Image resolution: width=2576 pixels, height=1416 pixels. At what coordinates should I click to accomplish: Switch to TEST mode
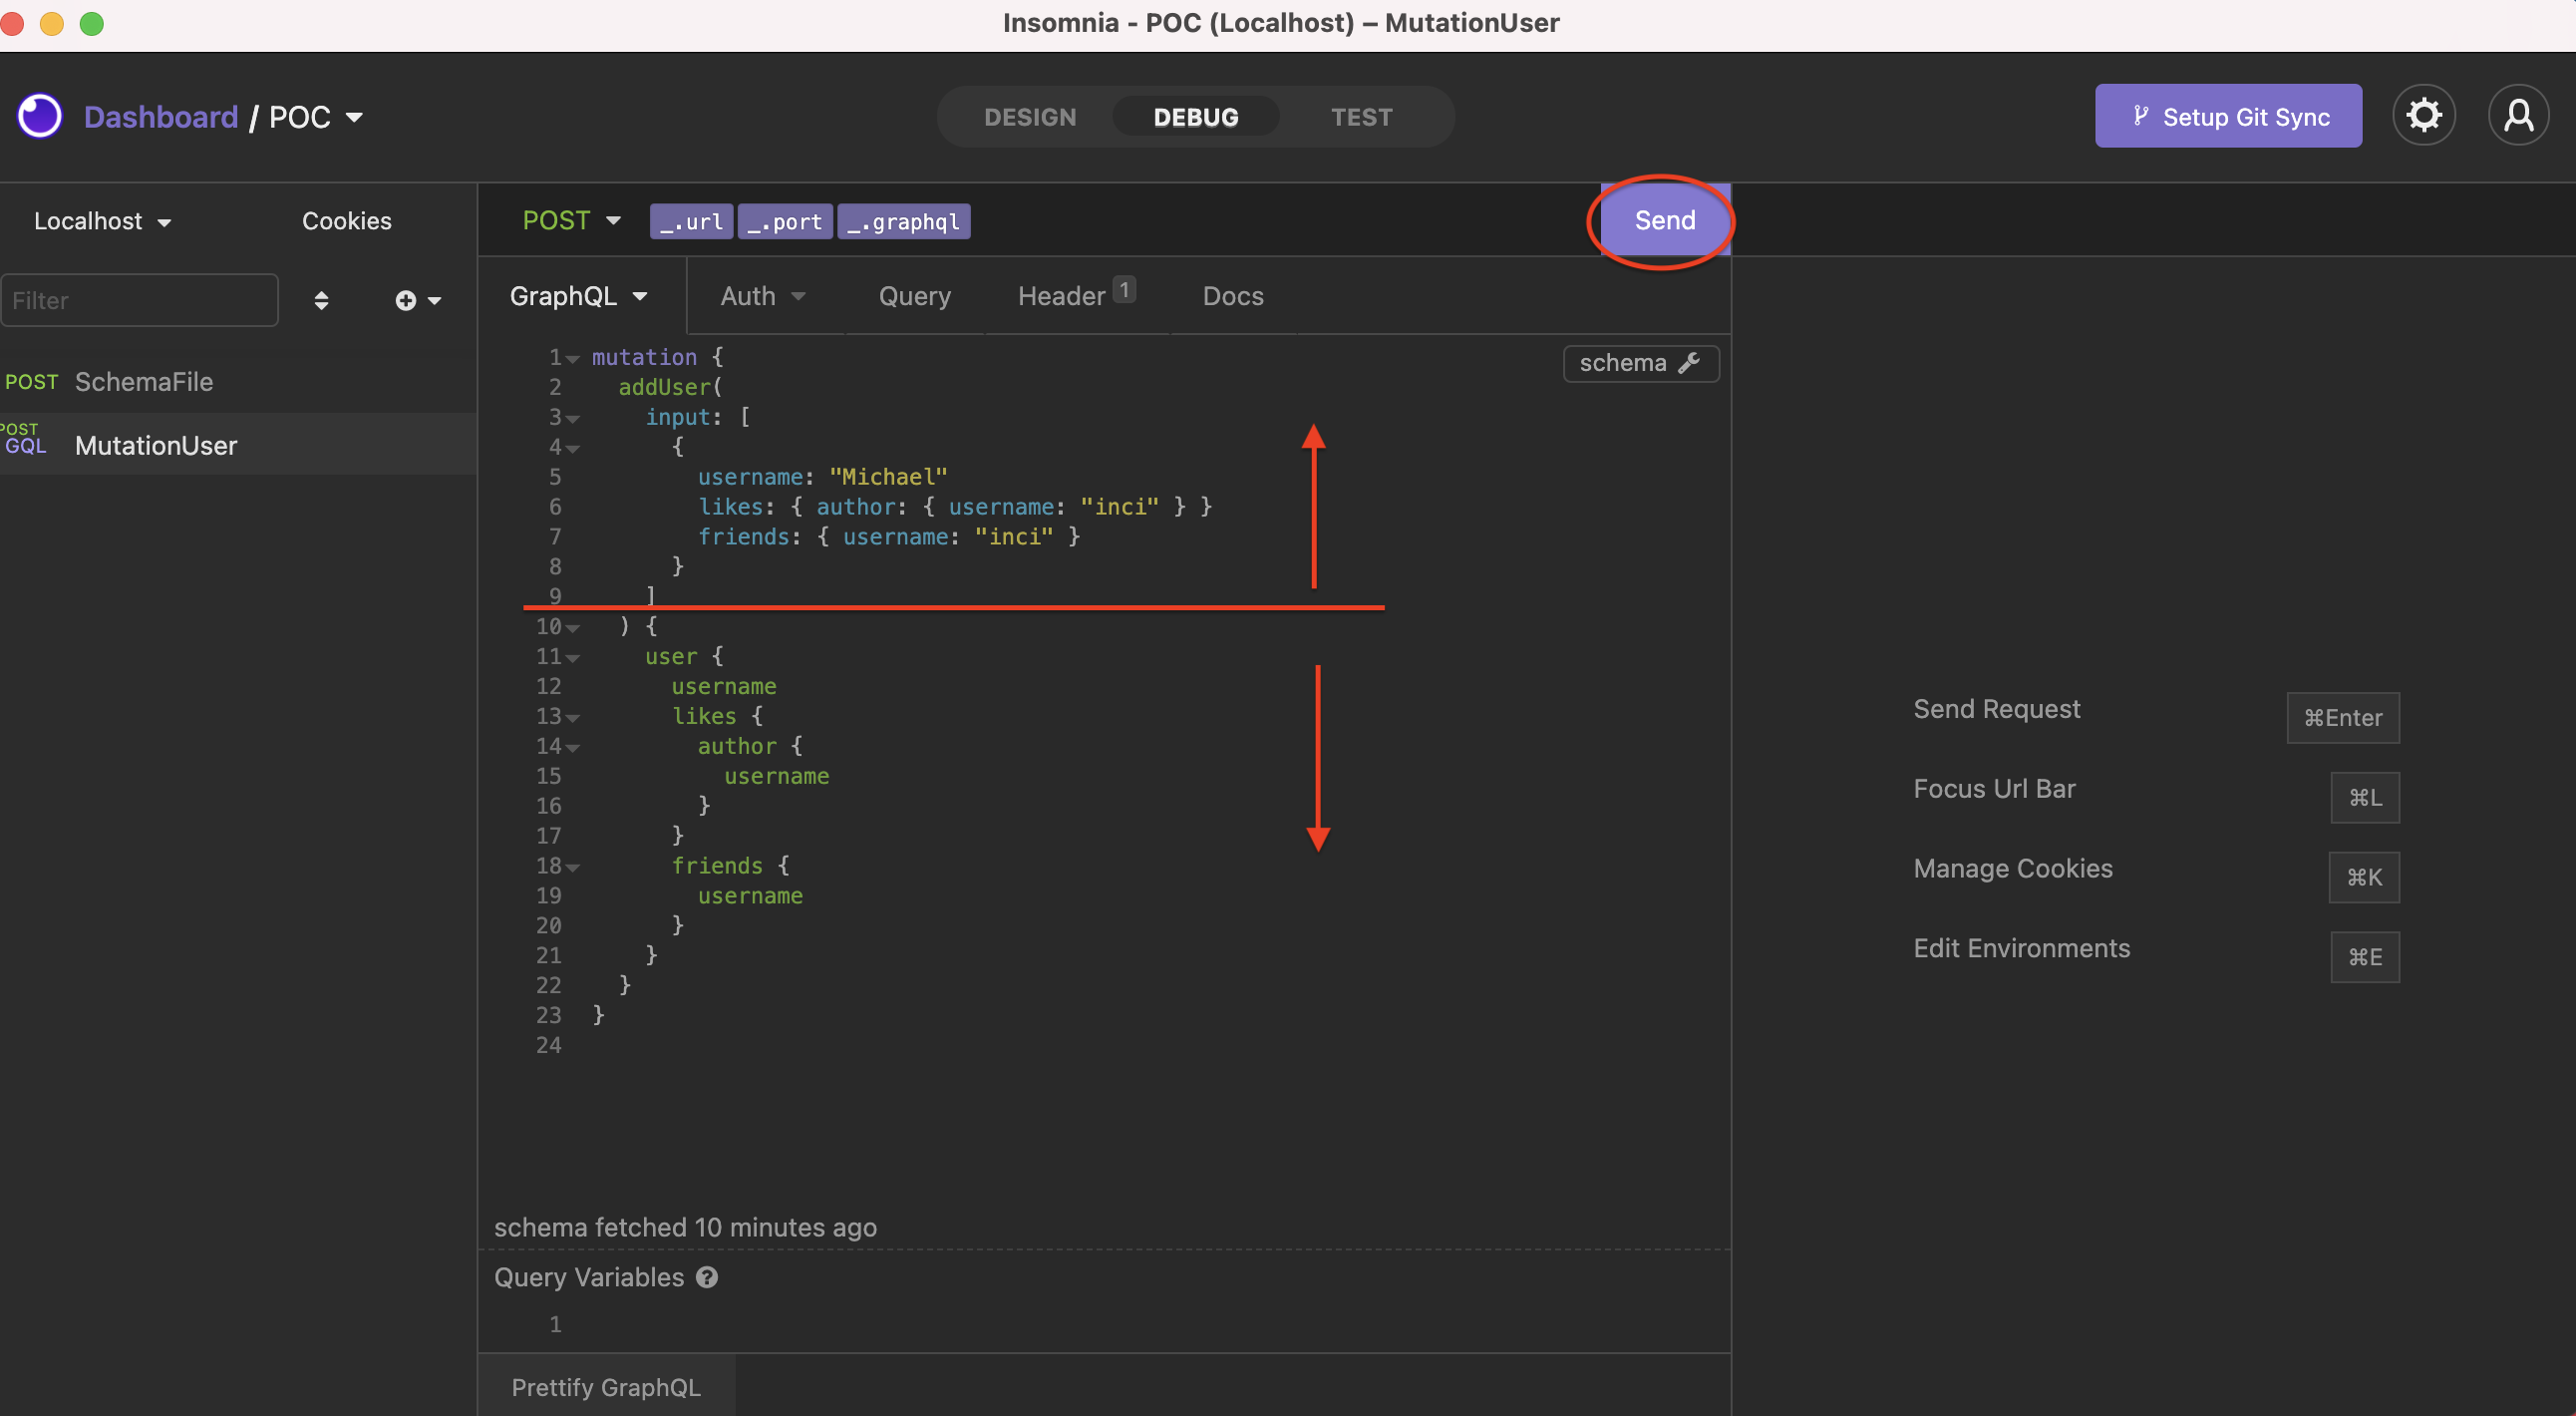pyautogui.click(x=1361, y=116)
